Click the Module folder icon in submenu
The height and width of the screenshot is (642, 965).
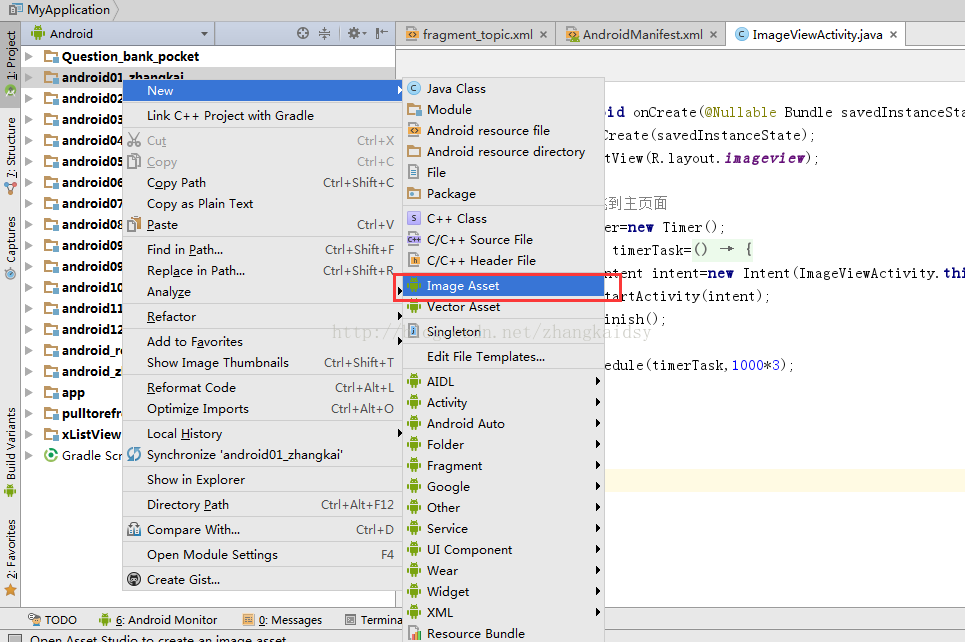coord(414,110)
